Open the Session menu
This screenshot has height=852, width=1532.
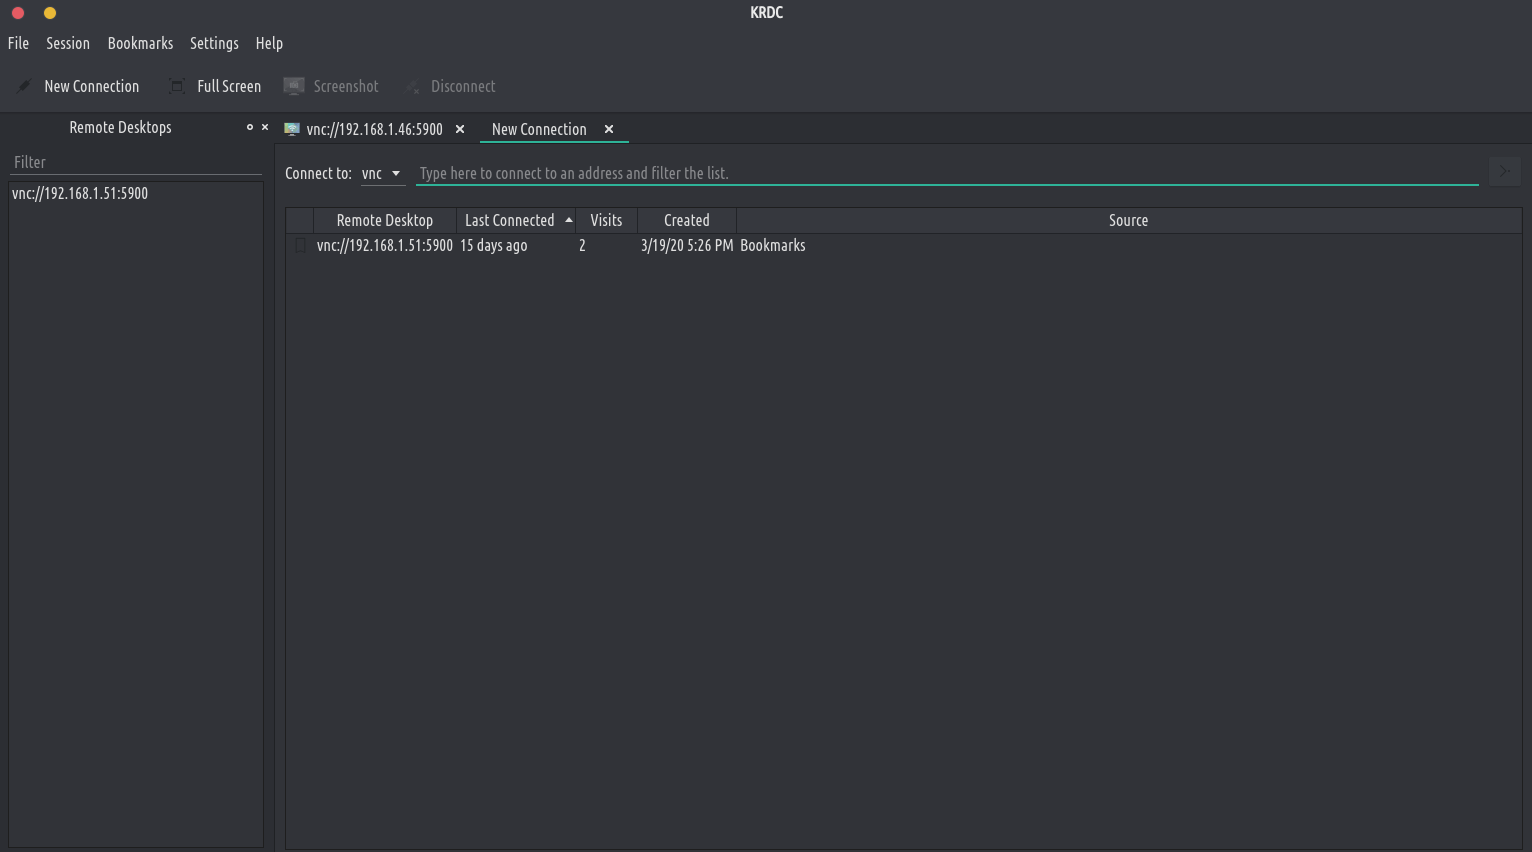[x=68, y=43]
